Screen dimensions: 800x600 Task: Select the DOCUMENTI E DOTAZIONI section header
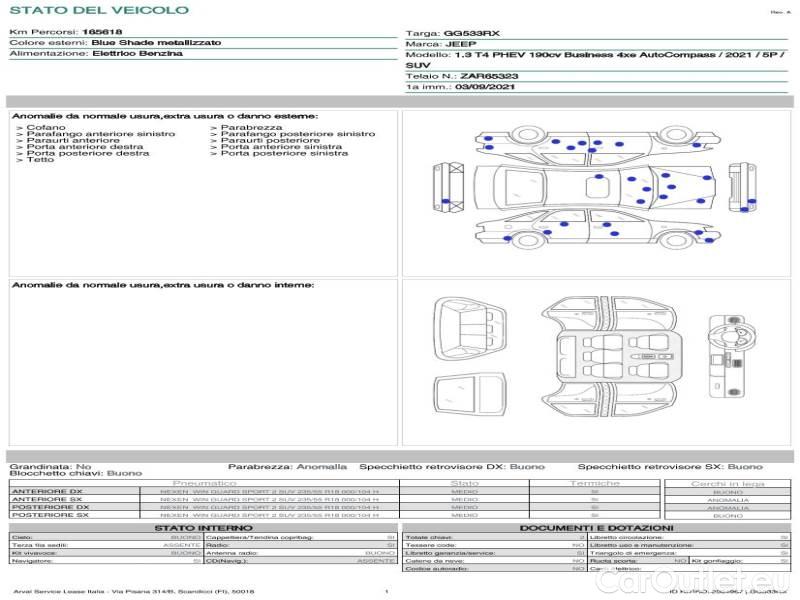point(596,527)
